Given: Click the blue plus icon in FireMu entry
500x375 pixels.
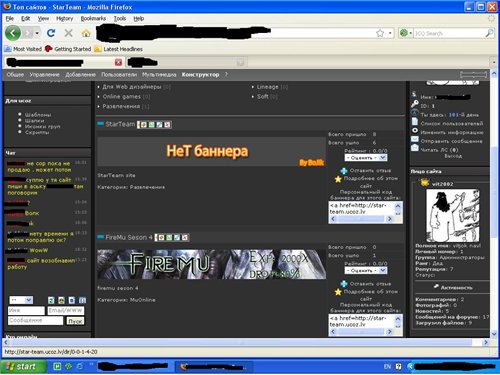Looking at the screenshot, I should click(344, 284).
